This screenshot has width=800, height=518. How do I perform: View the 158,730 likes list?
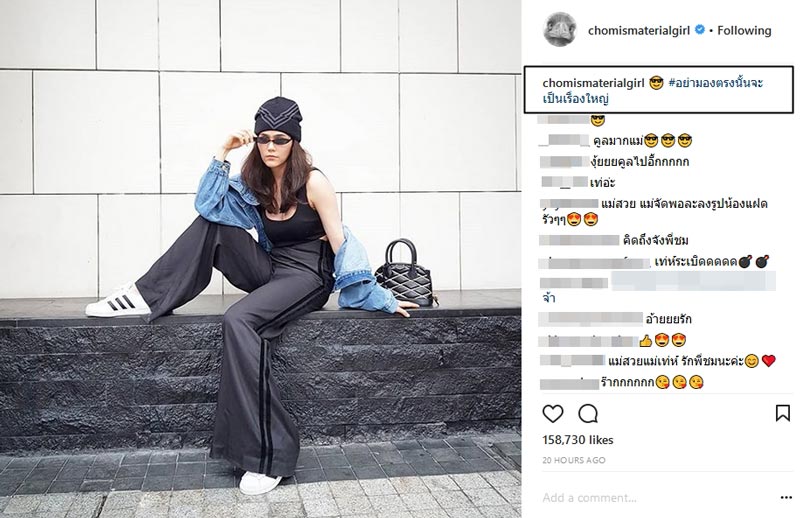(578, 440)
